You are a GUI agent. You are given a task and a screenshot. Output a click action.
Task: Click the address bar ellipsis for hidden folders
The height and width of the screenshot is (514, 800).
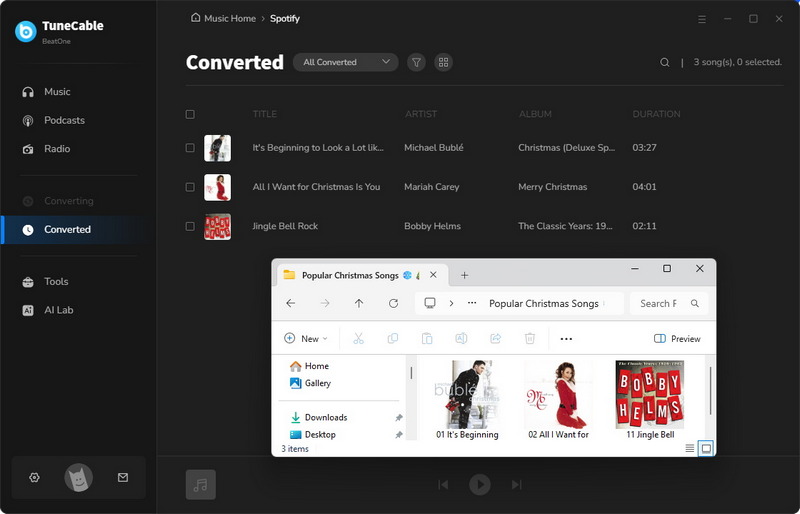(472, 303)
